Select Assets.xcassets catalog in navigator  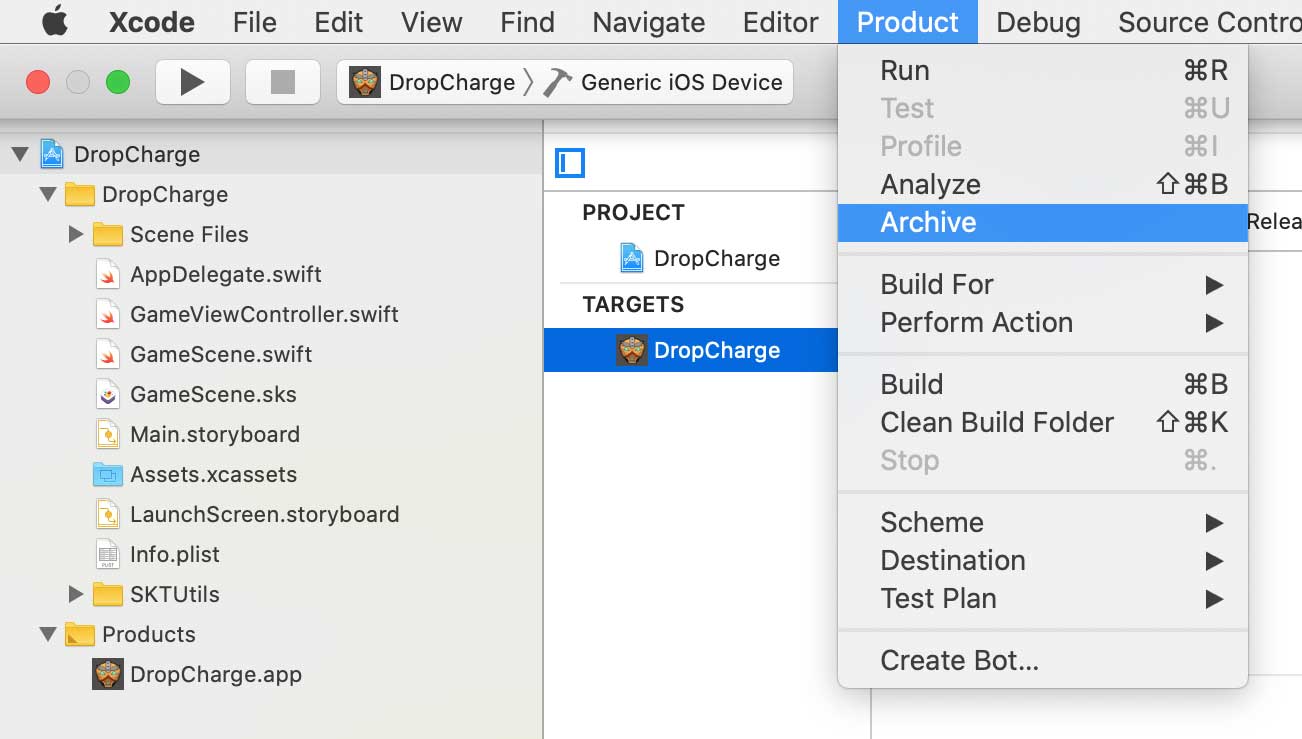pyautogui.click(x=212, y=474)
